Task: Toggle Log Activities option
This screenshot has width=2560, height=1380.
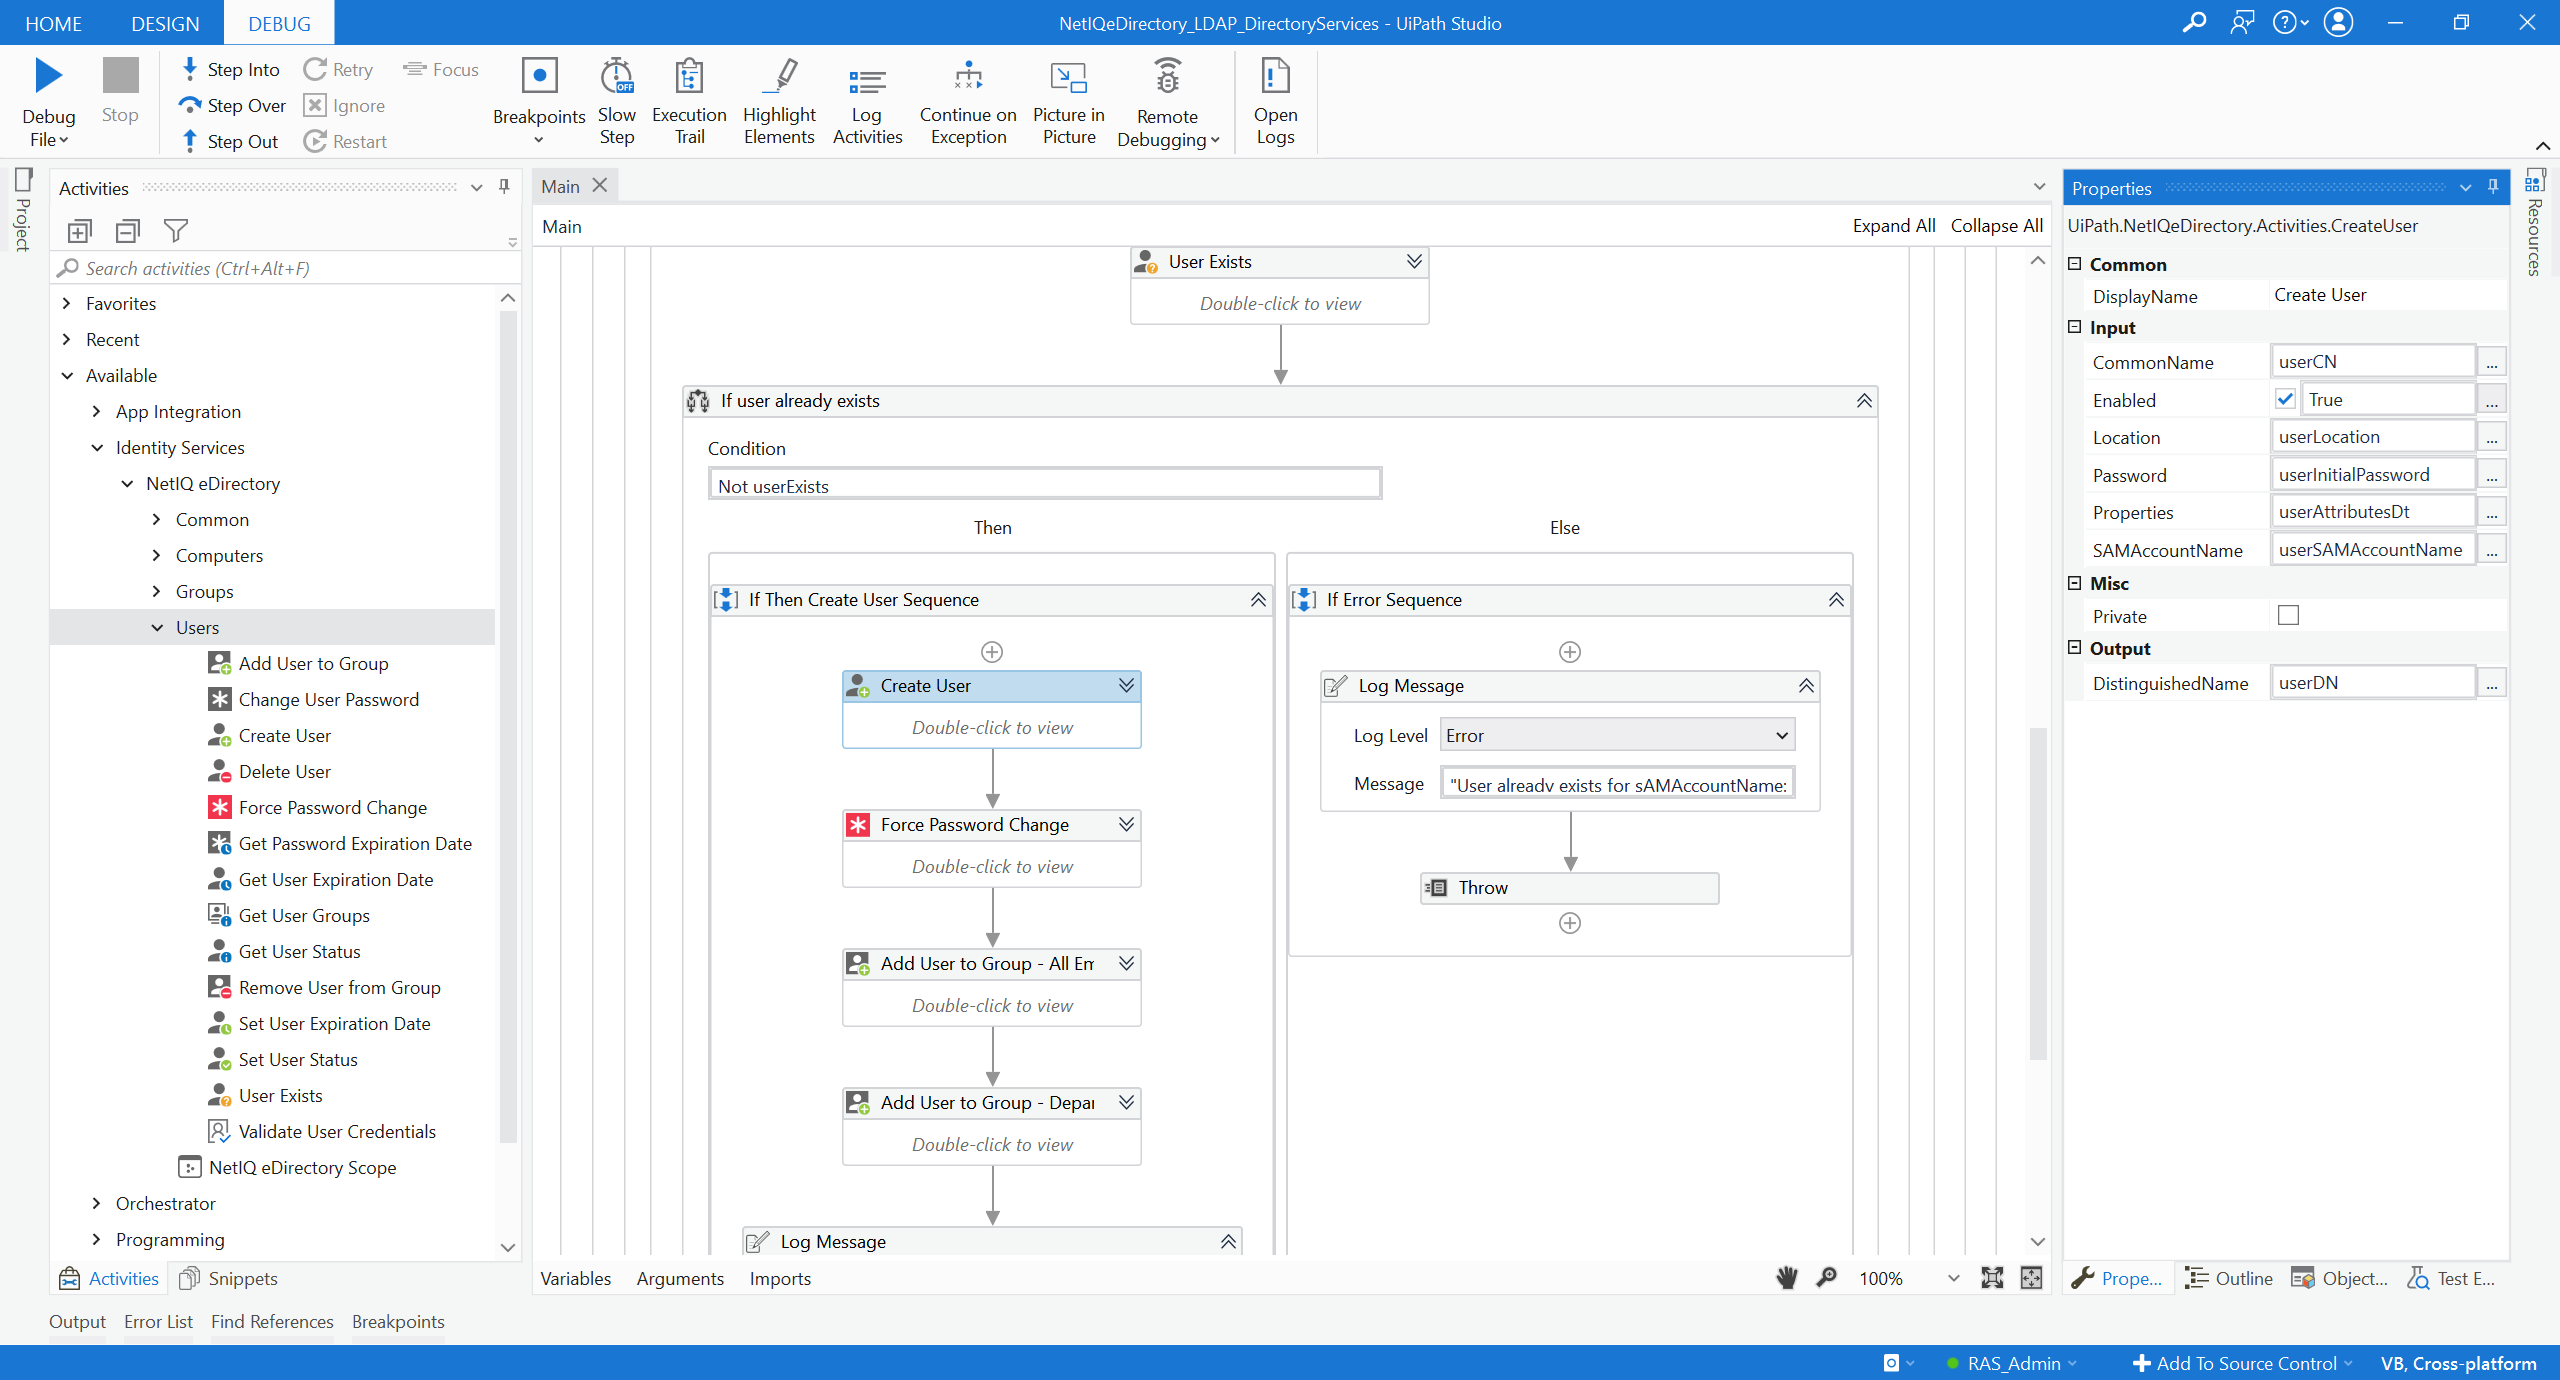Action: pos(867,100)
